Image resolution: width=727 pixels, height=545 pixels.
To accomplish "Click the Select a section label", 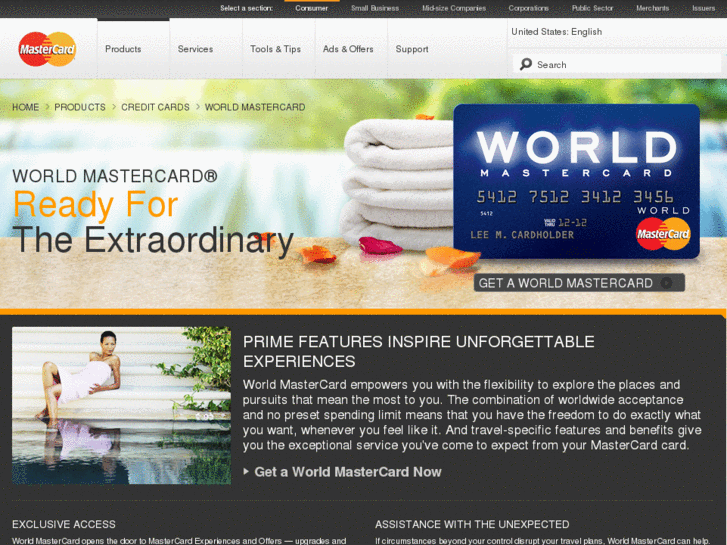I will 246,8.
